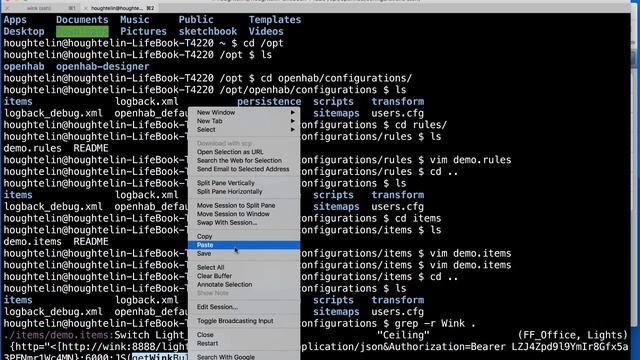Screen dimensions: 640x360
Task: Choose Send Email to Selected Address
Action: 244,169
